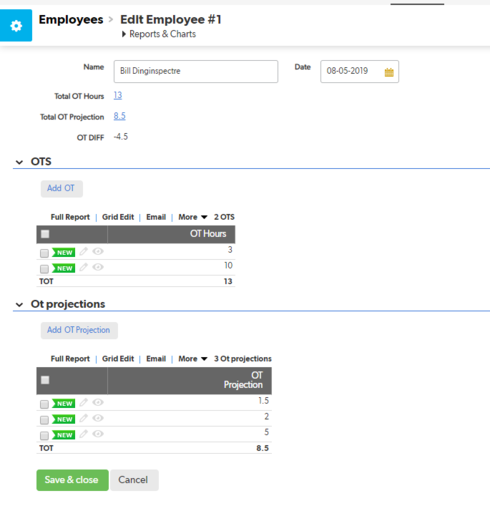Select all rows in the OT Hours table
490x506 pixels.
45,234
